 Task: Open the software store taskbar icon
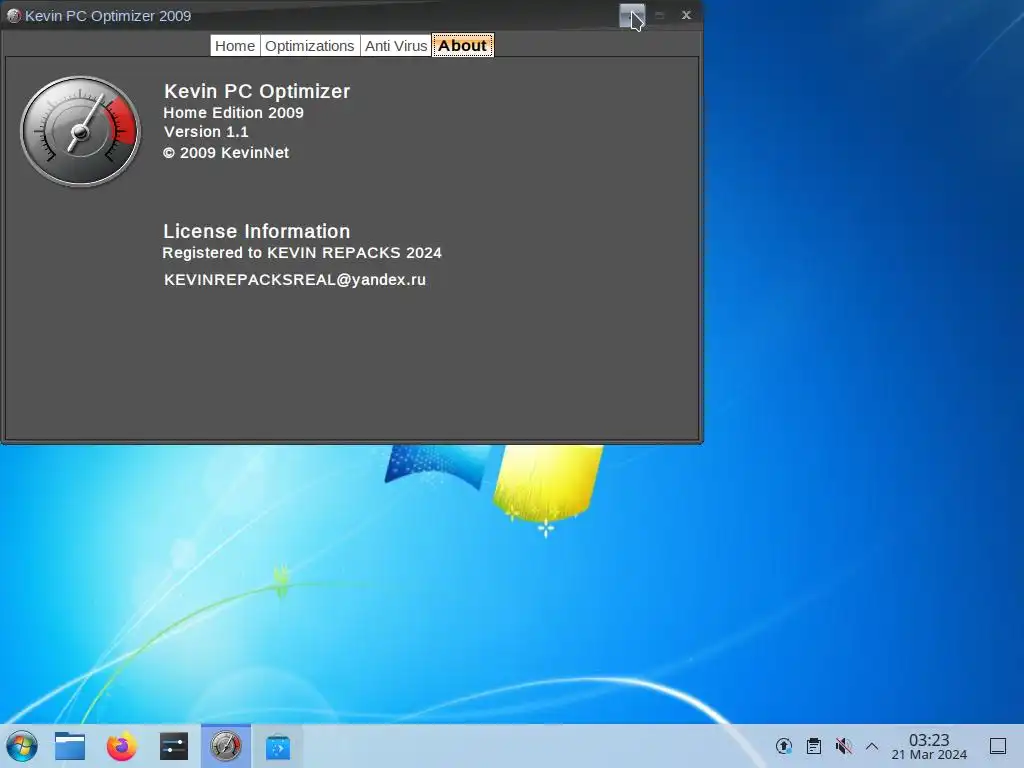278,746
